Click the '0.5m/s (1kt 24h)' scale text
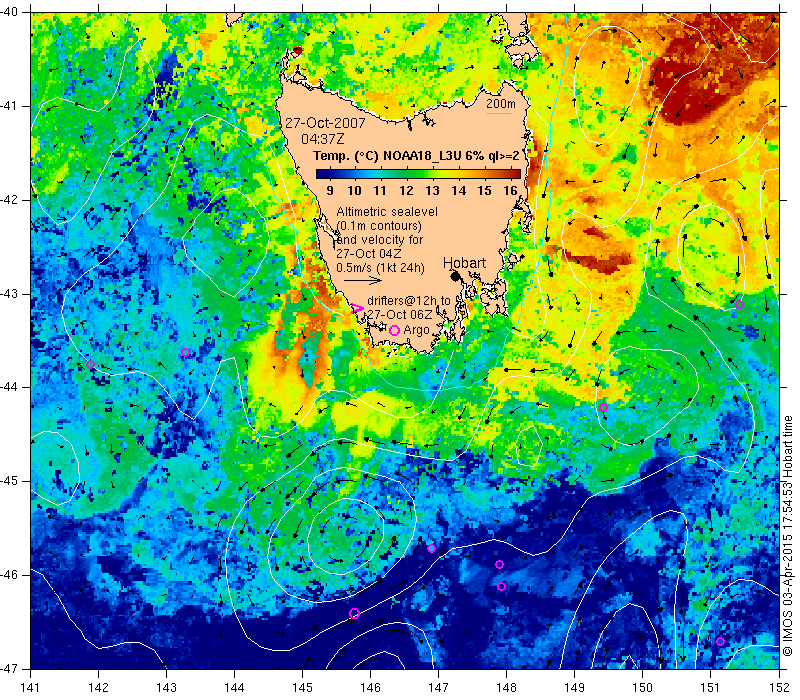 click(380, 267)
